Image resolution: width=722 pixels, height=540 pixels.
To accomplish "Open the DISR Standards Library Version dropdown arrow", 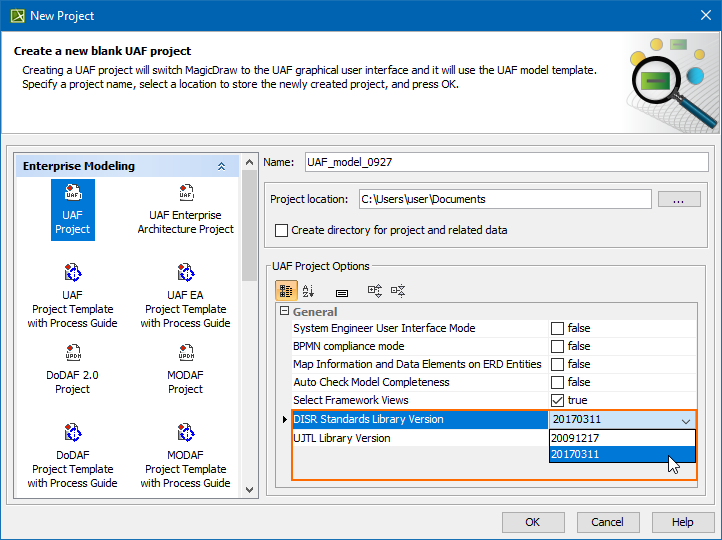I will (684, 420).
